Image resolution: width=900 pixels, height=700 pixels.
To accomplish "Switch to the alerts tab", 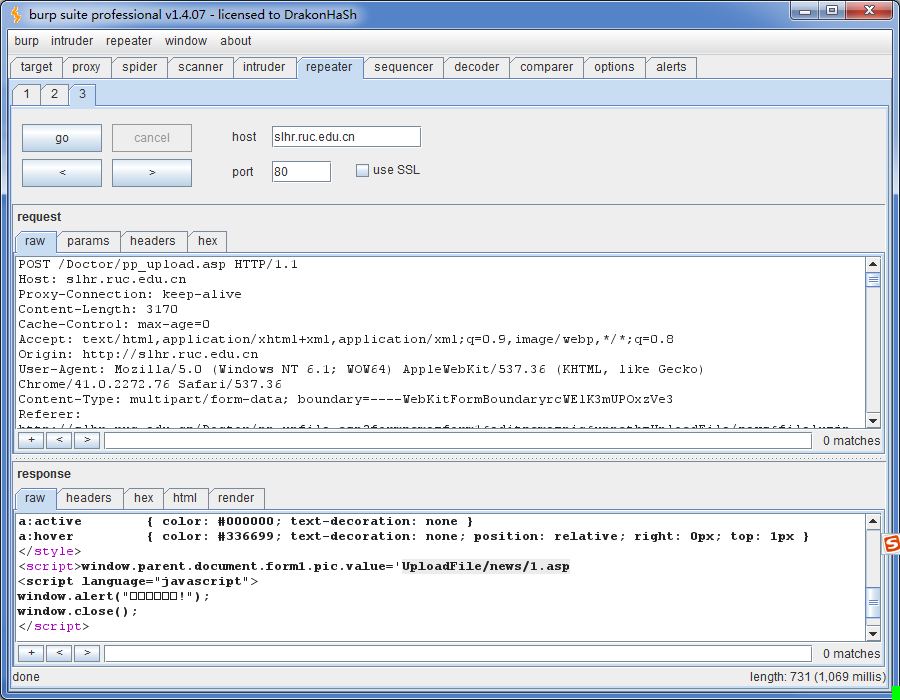I will pos(671,67).
